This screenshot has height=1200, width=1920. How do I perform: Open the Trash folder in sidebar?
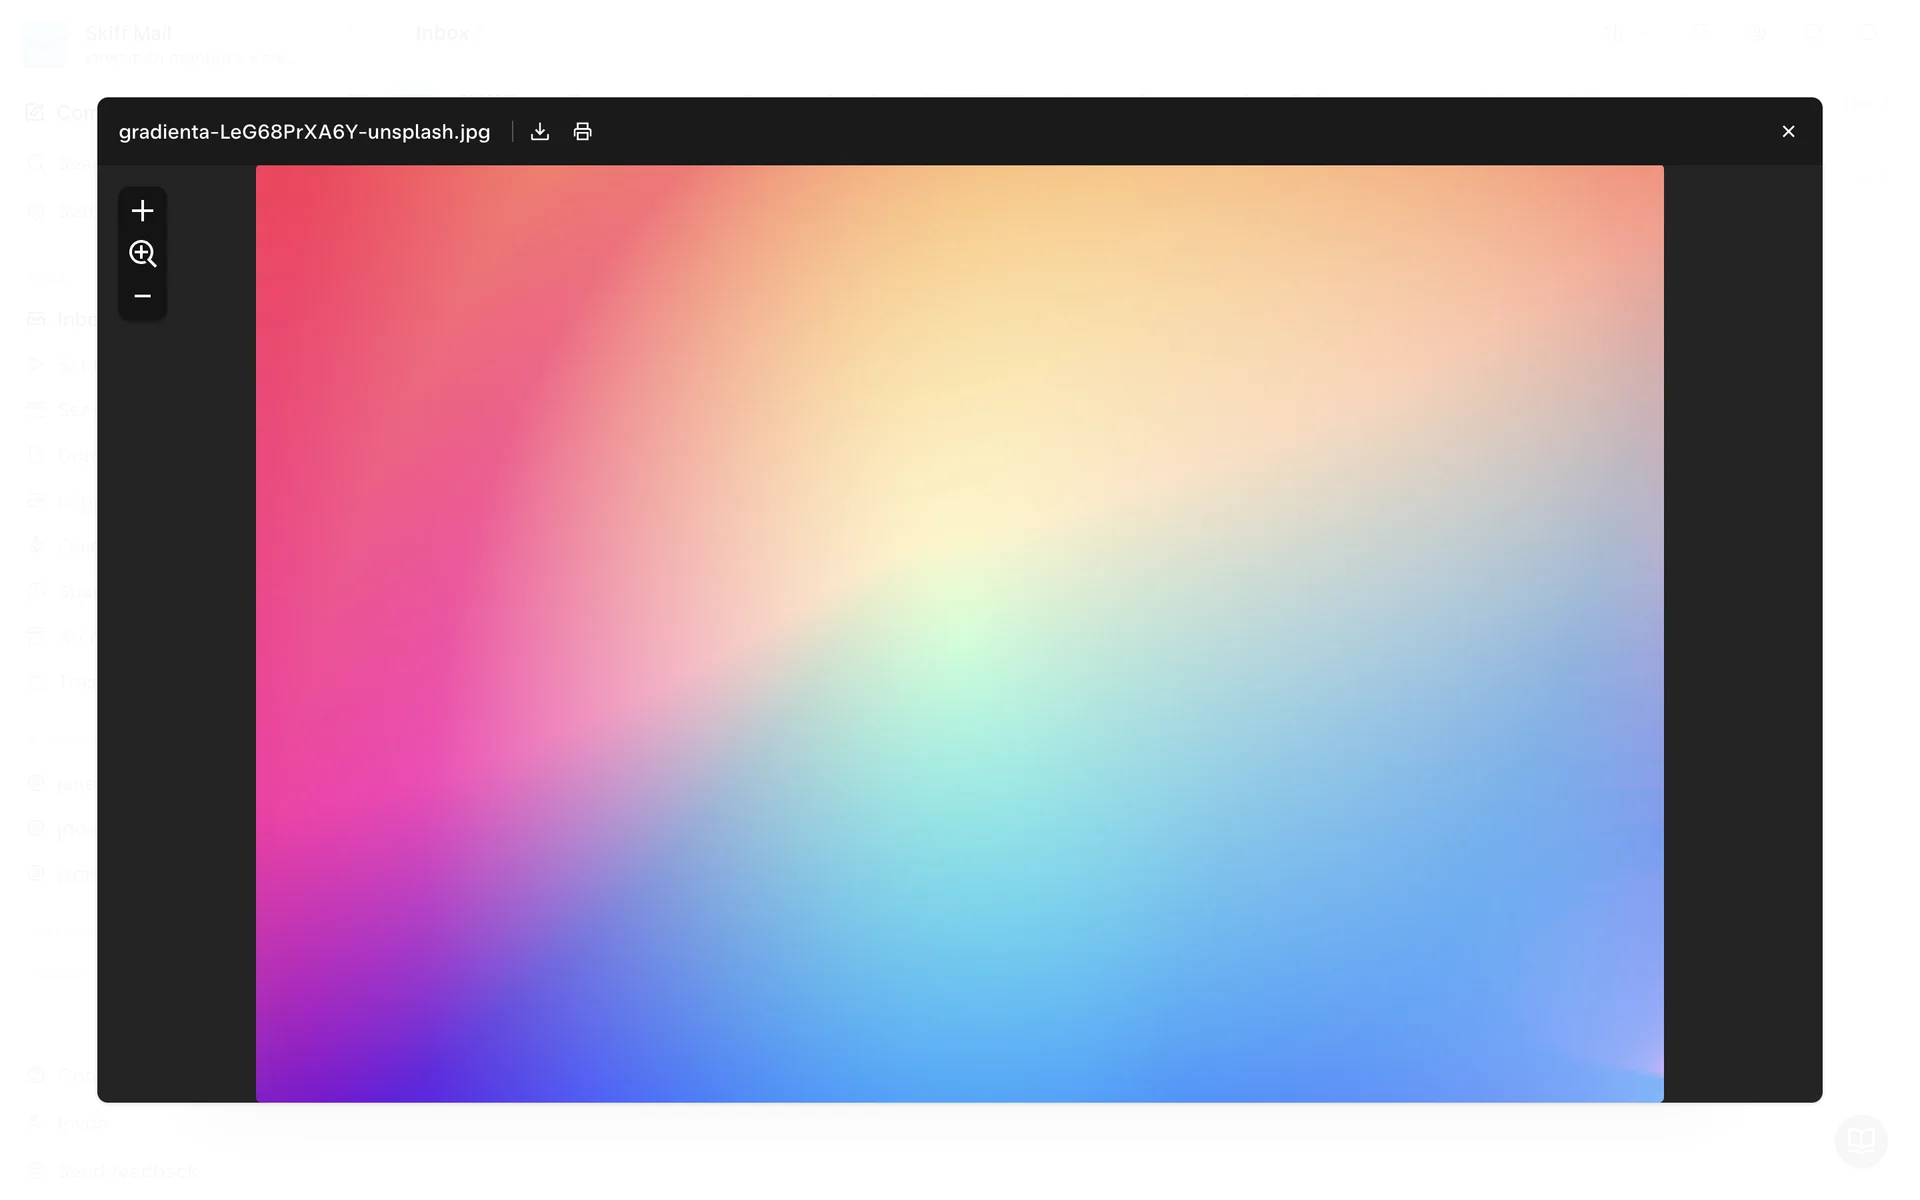tap(60, 682)
